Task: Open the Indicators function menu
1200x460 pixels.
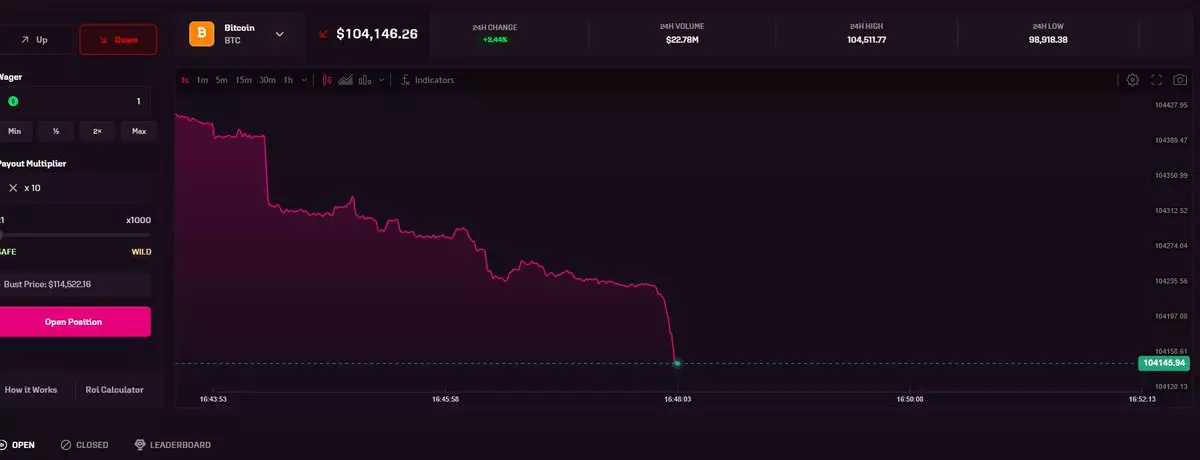Action: [x=427, y=80]
